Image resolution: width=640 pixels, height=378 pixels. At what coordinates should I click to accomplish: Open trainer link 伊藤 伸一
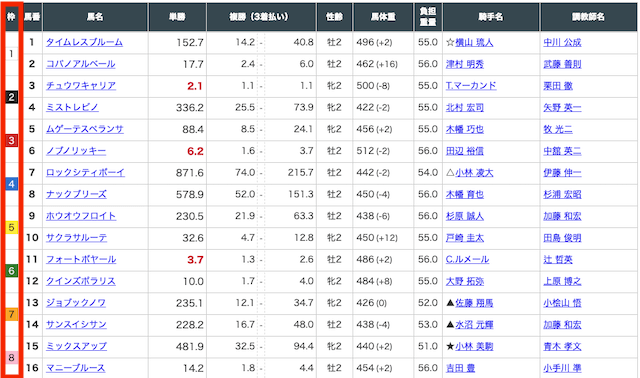tap(562, 173)
